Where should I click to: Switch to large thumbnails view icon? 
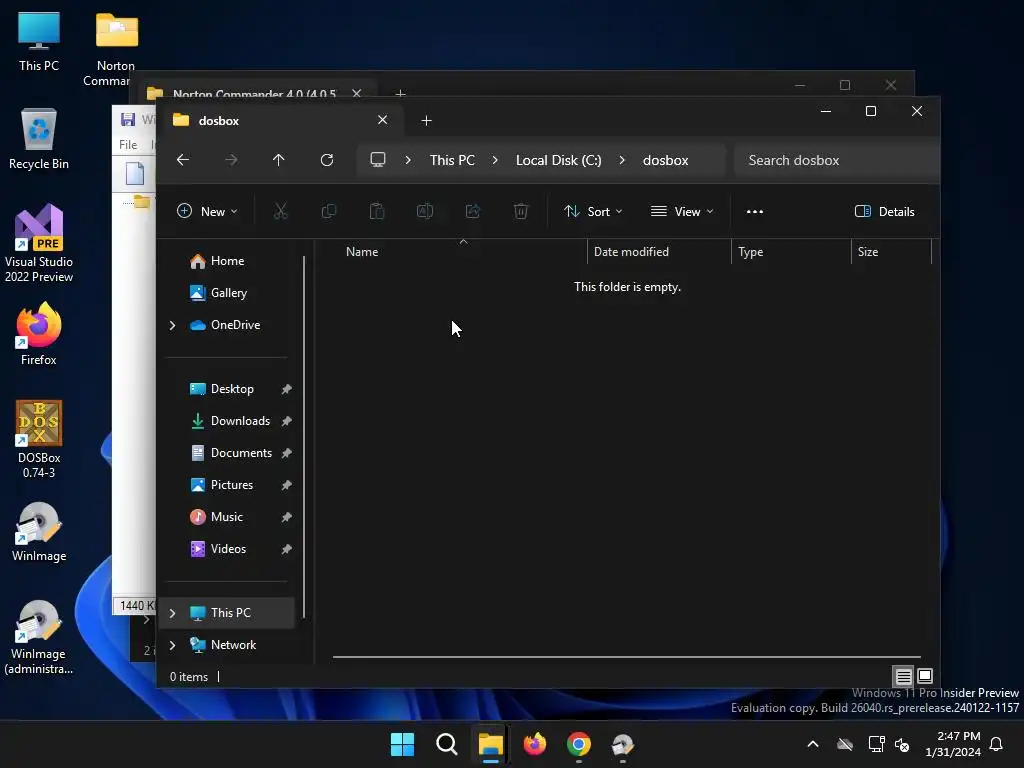tap(925, 676)
